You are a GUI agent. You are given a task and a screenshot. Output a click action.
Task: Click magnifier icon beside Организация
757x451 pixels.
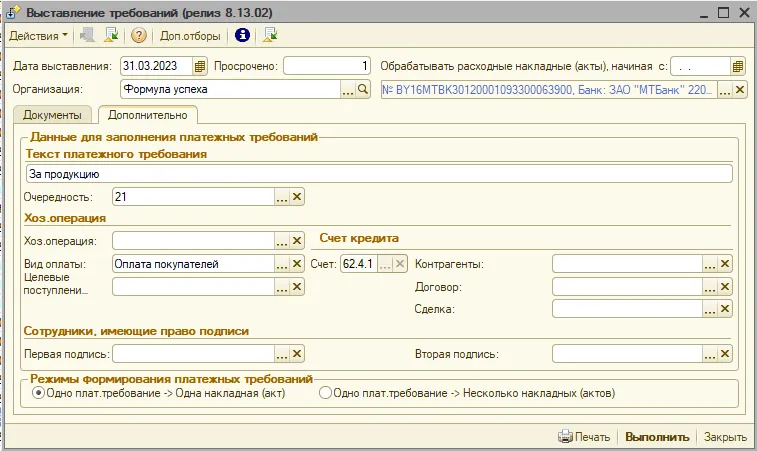coord(363,89)
